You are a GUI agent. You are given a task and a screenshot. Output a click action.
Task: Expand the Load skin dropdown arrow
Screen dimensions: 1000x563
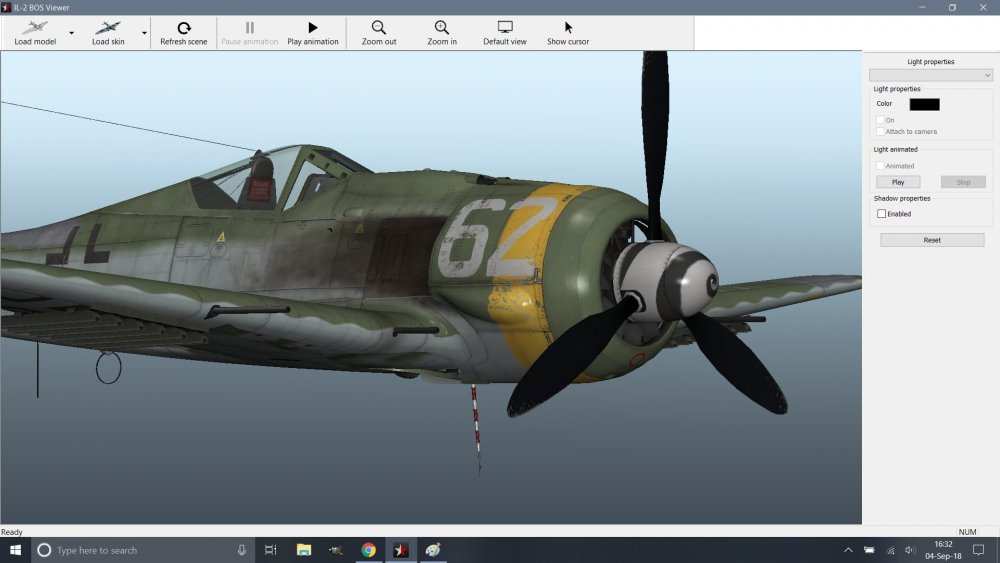coord(144,33)
